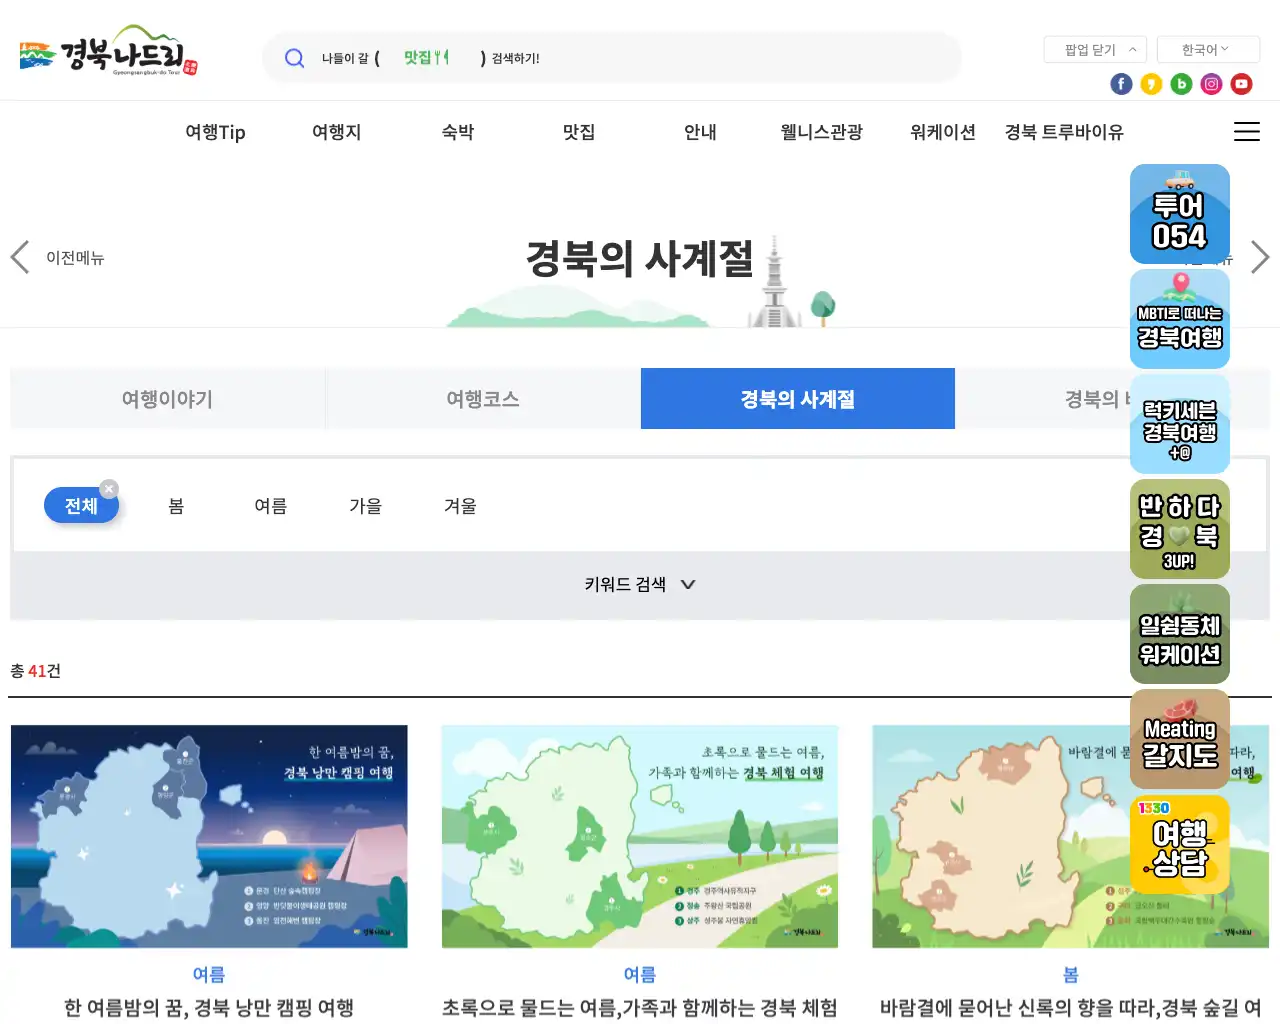Remove the 전체 filter with x icon
The height and width of the screenshot is (1024, 1280).
tap(109, 489)
